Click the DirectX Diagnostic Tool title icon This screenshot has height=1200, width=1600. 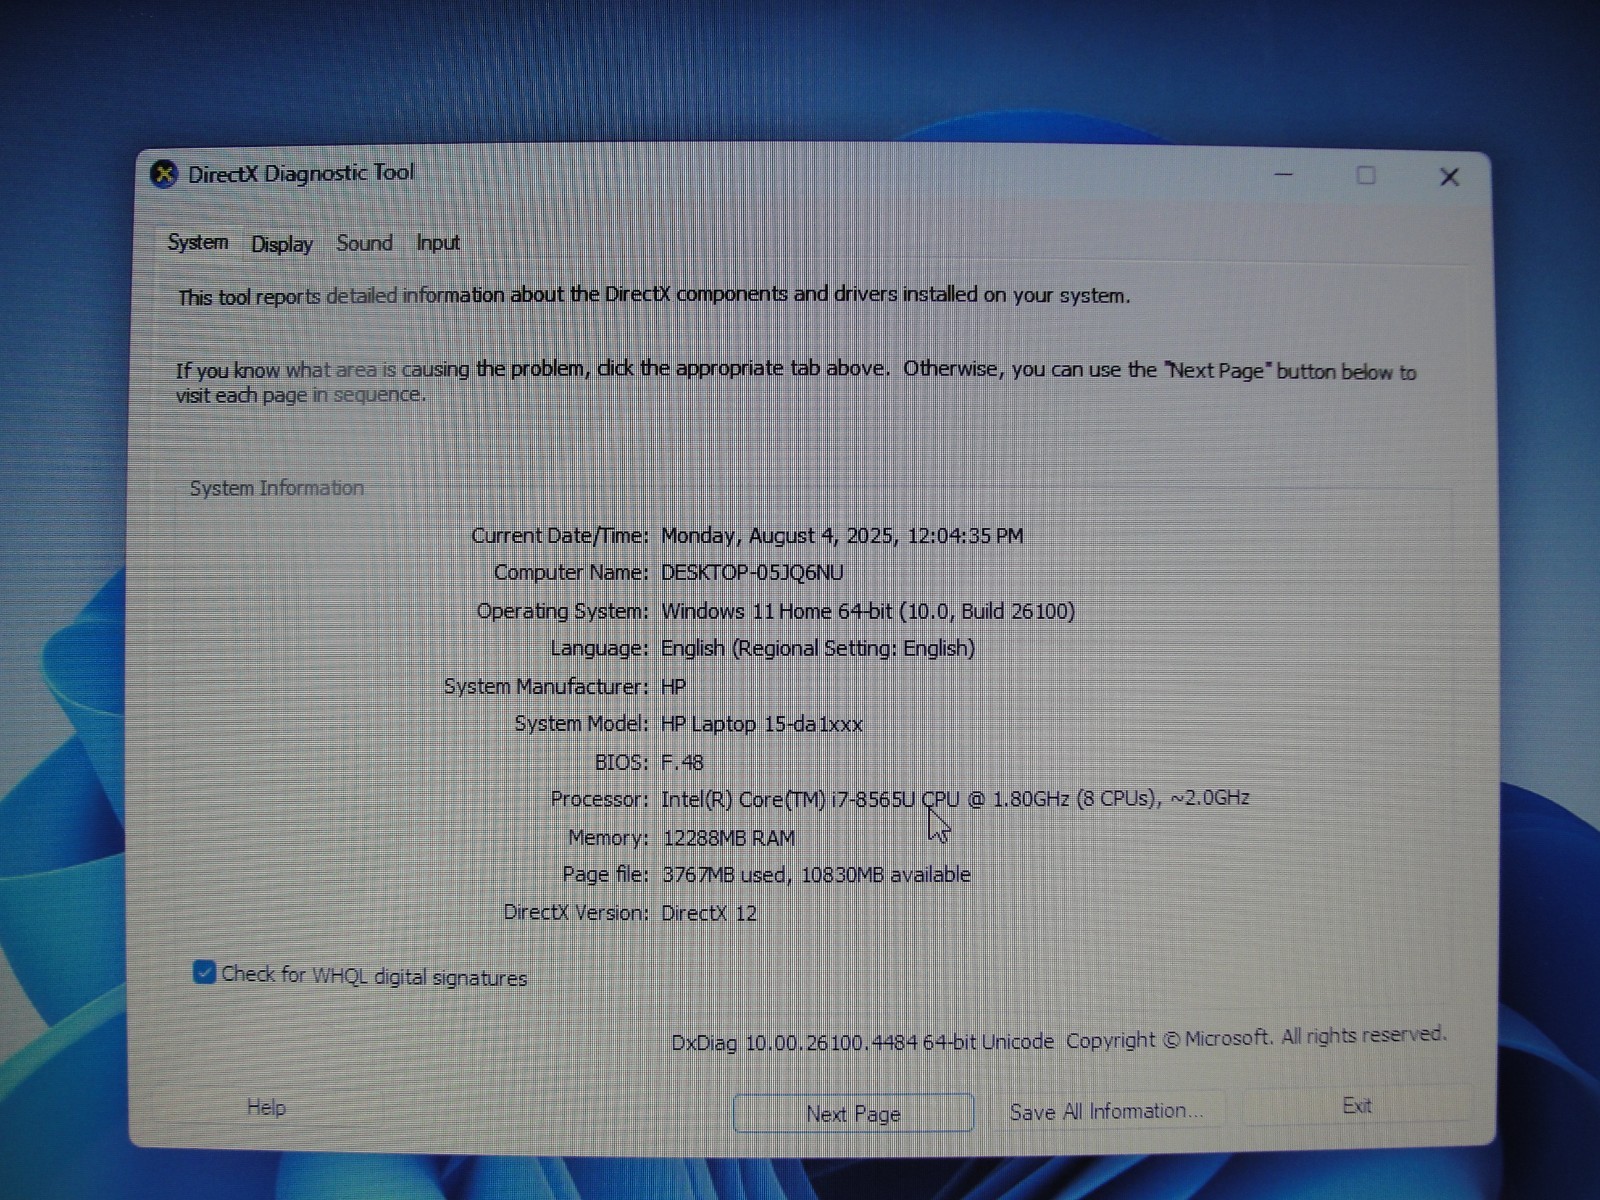tap(164, 175)
